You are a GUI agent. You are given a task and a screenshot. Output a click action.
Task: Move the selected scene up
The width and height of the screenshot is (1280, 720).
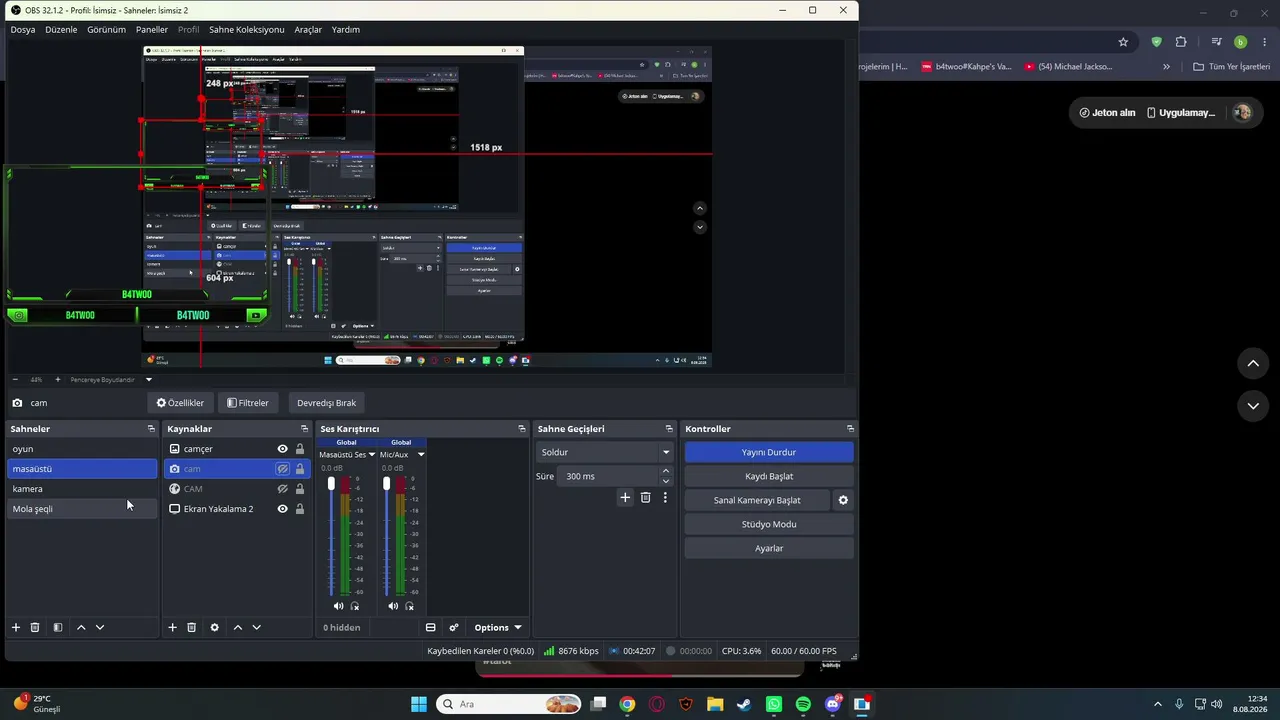click(x=81, y=628)
